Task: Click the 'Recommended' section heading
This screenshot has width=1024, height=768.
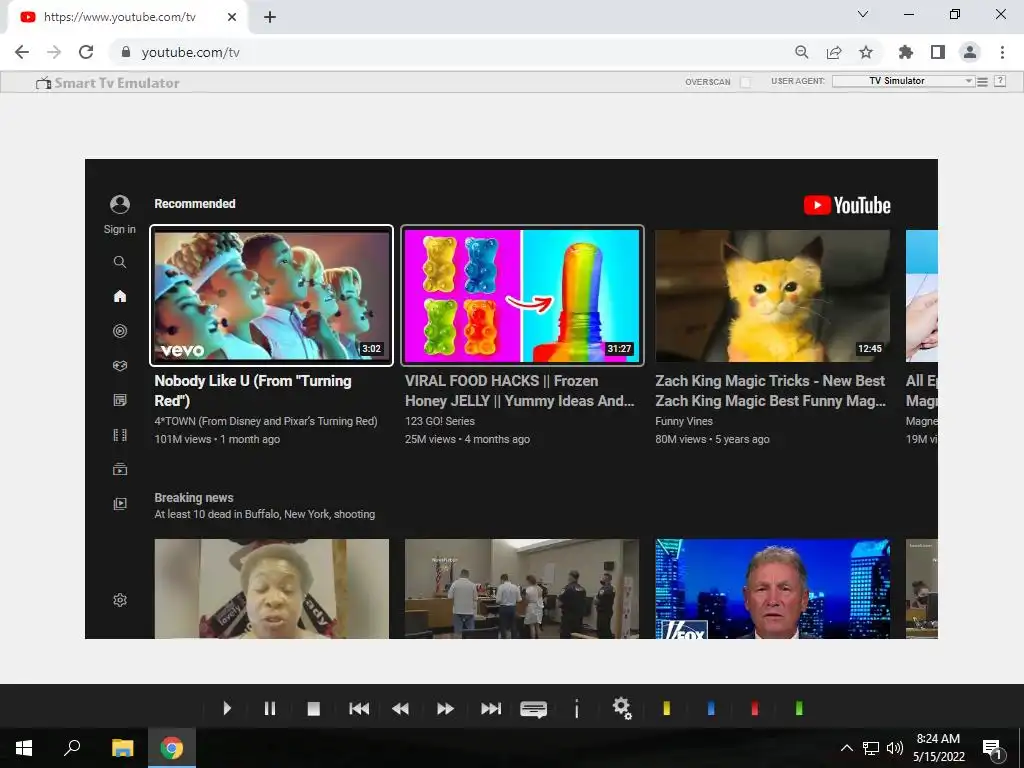Action: pos(195,204)
